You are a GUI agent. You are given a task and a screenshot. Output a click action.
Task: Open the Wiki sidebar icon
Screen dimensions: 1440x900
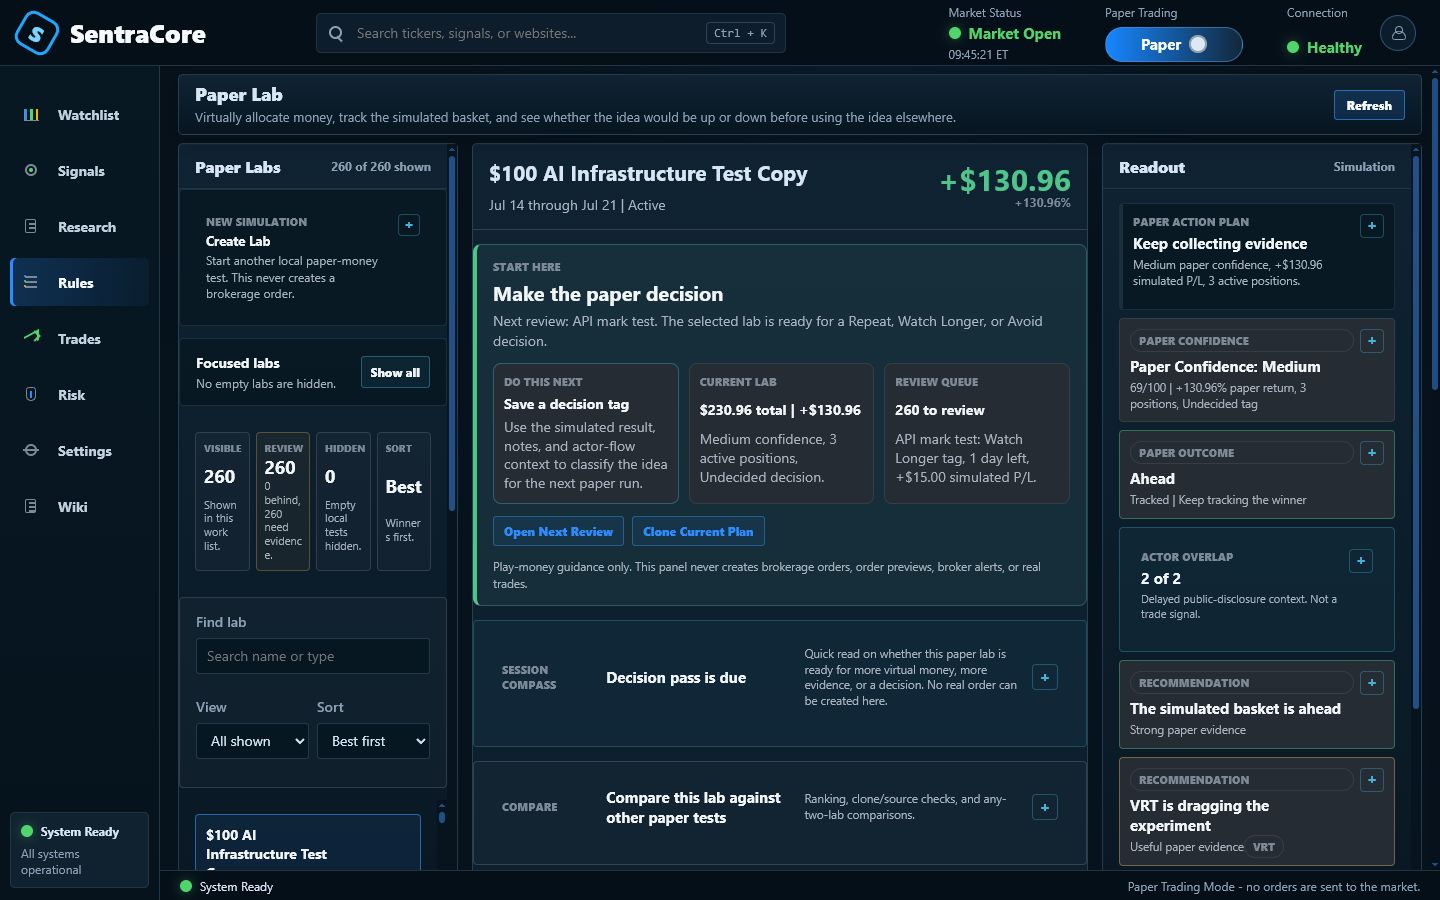[x=31, y=507]
